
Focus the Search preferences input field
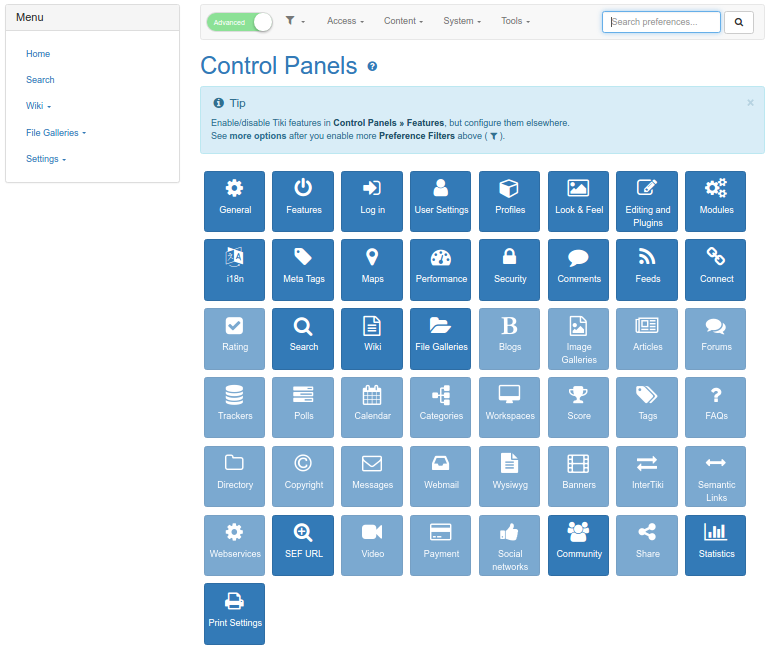pos(661,22)
